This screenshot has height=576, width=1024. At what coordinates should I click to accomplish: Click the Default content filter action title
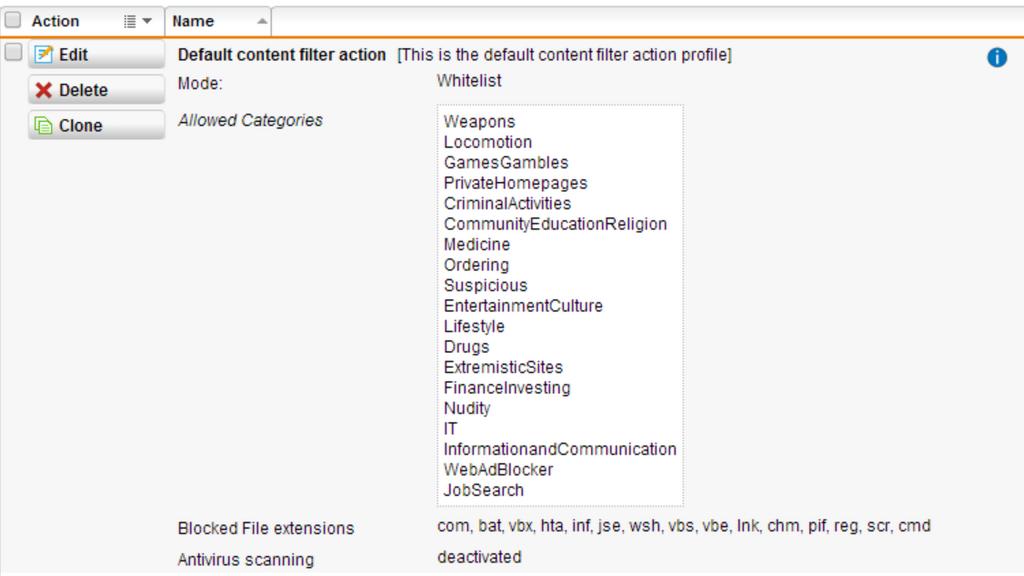click(281, 55)
